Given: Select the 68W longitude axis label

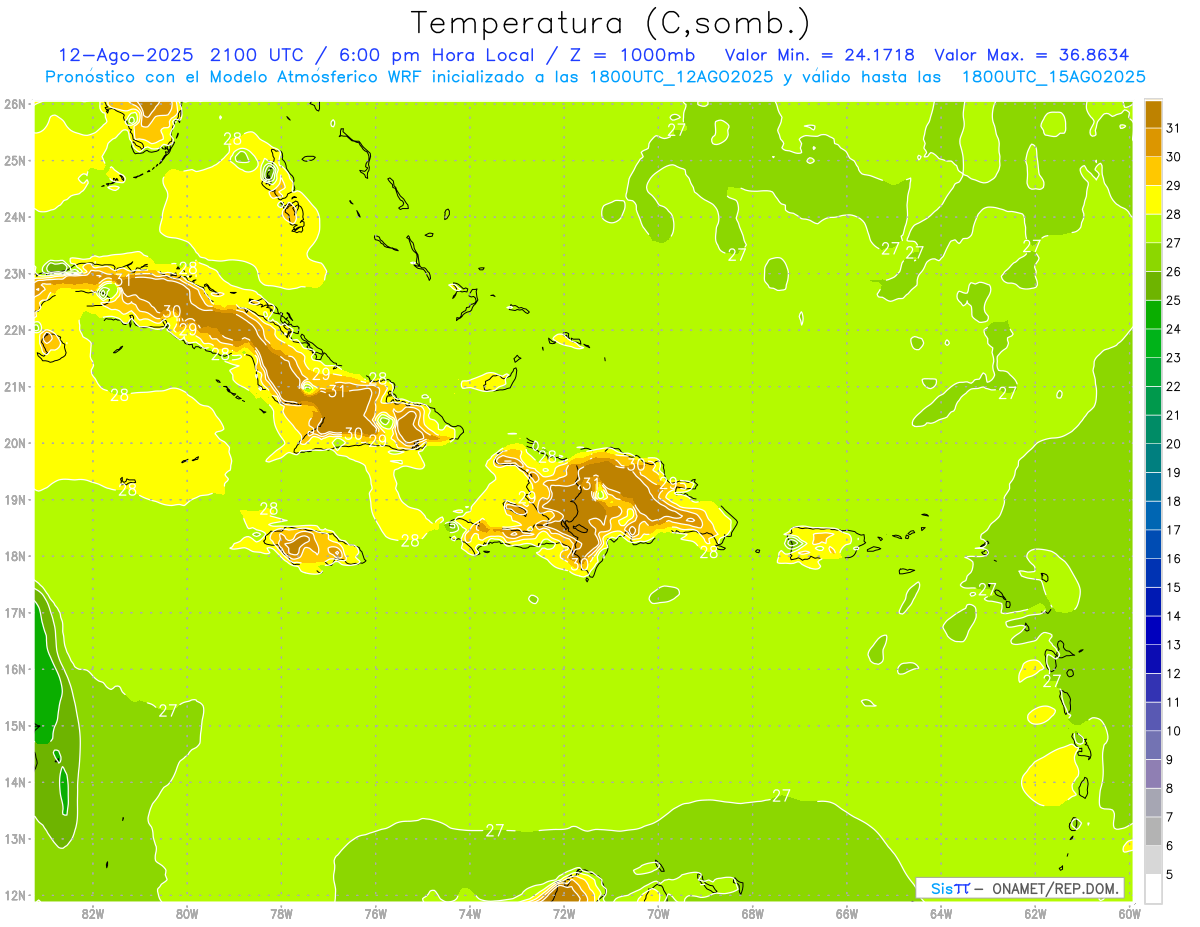Looking at the screenshot, I should (x=753, y=913).
